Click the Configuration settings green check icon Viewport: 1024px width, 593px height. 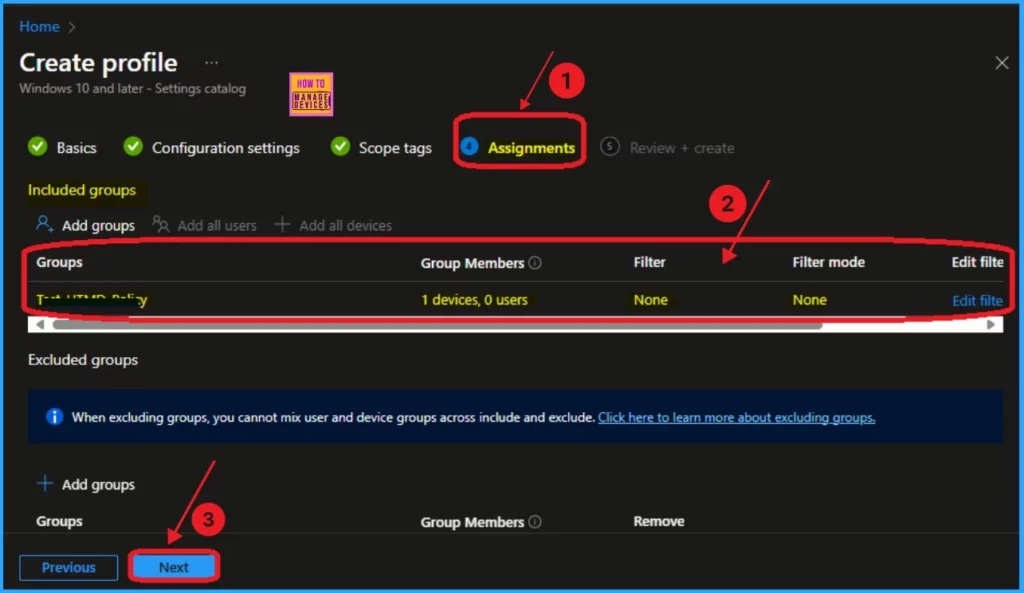[x=133, y=147]
